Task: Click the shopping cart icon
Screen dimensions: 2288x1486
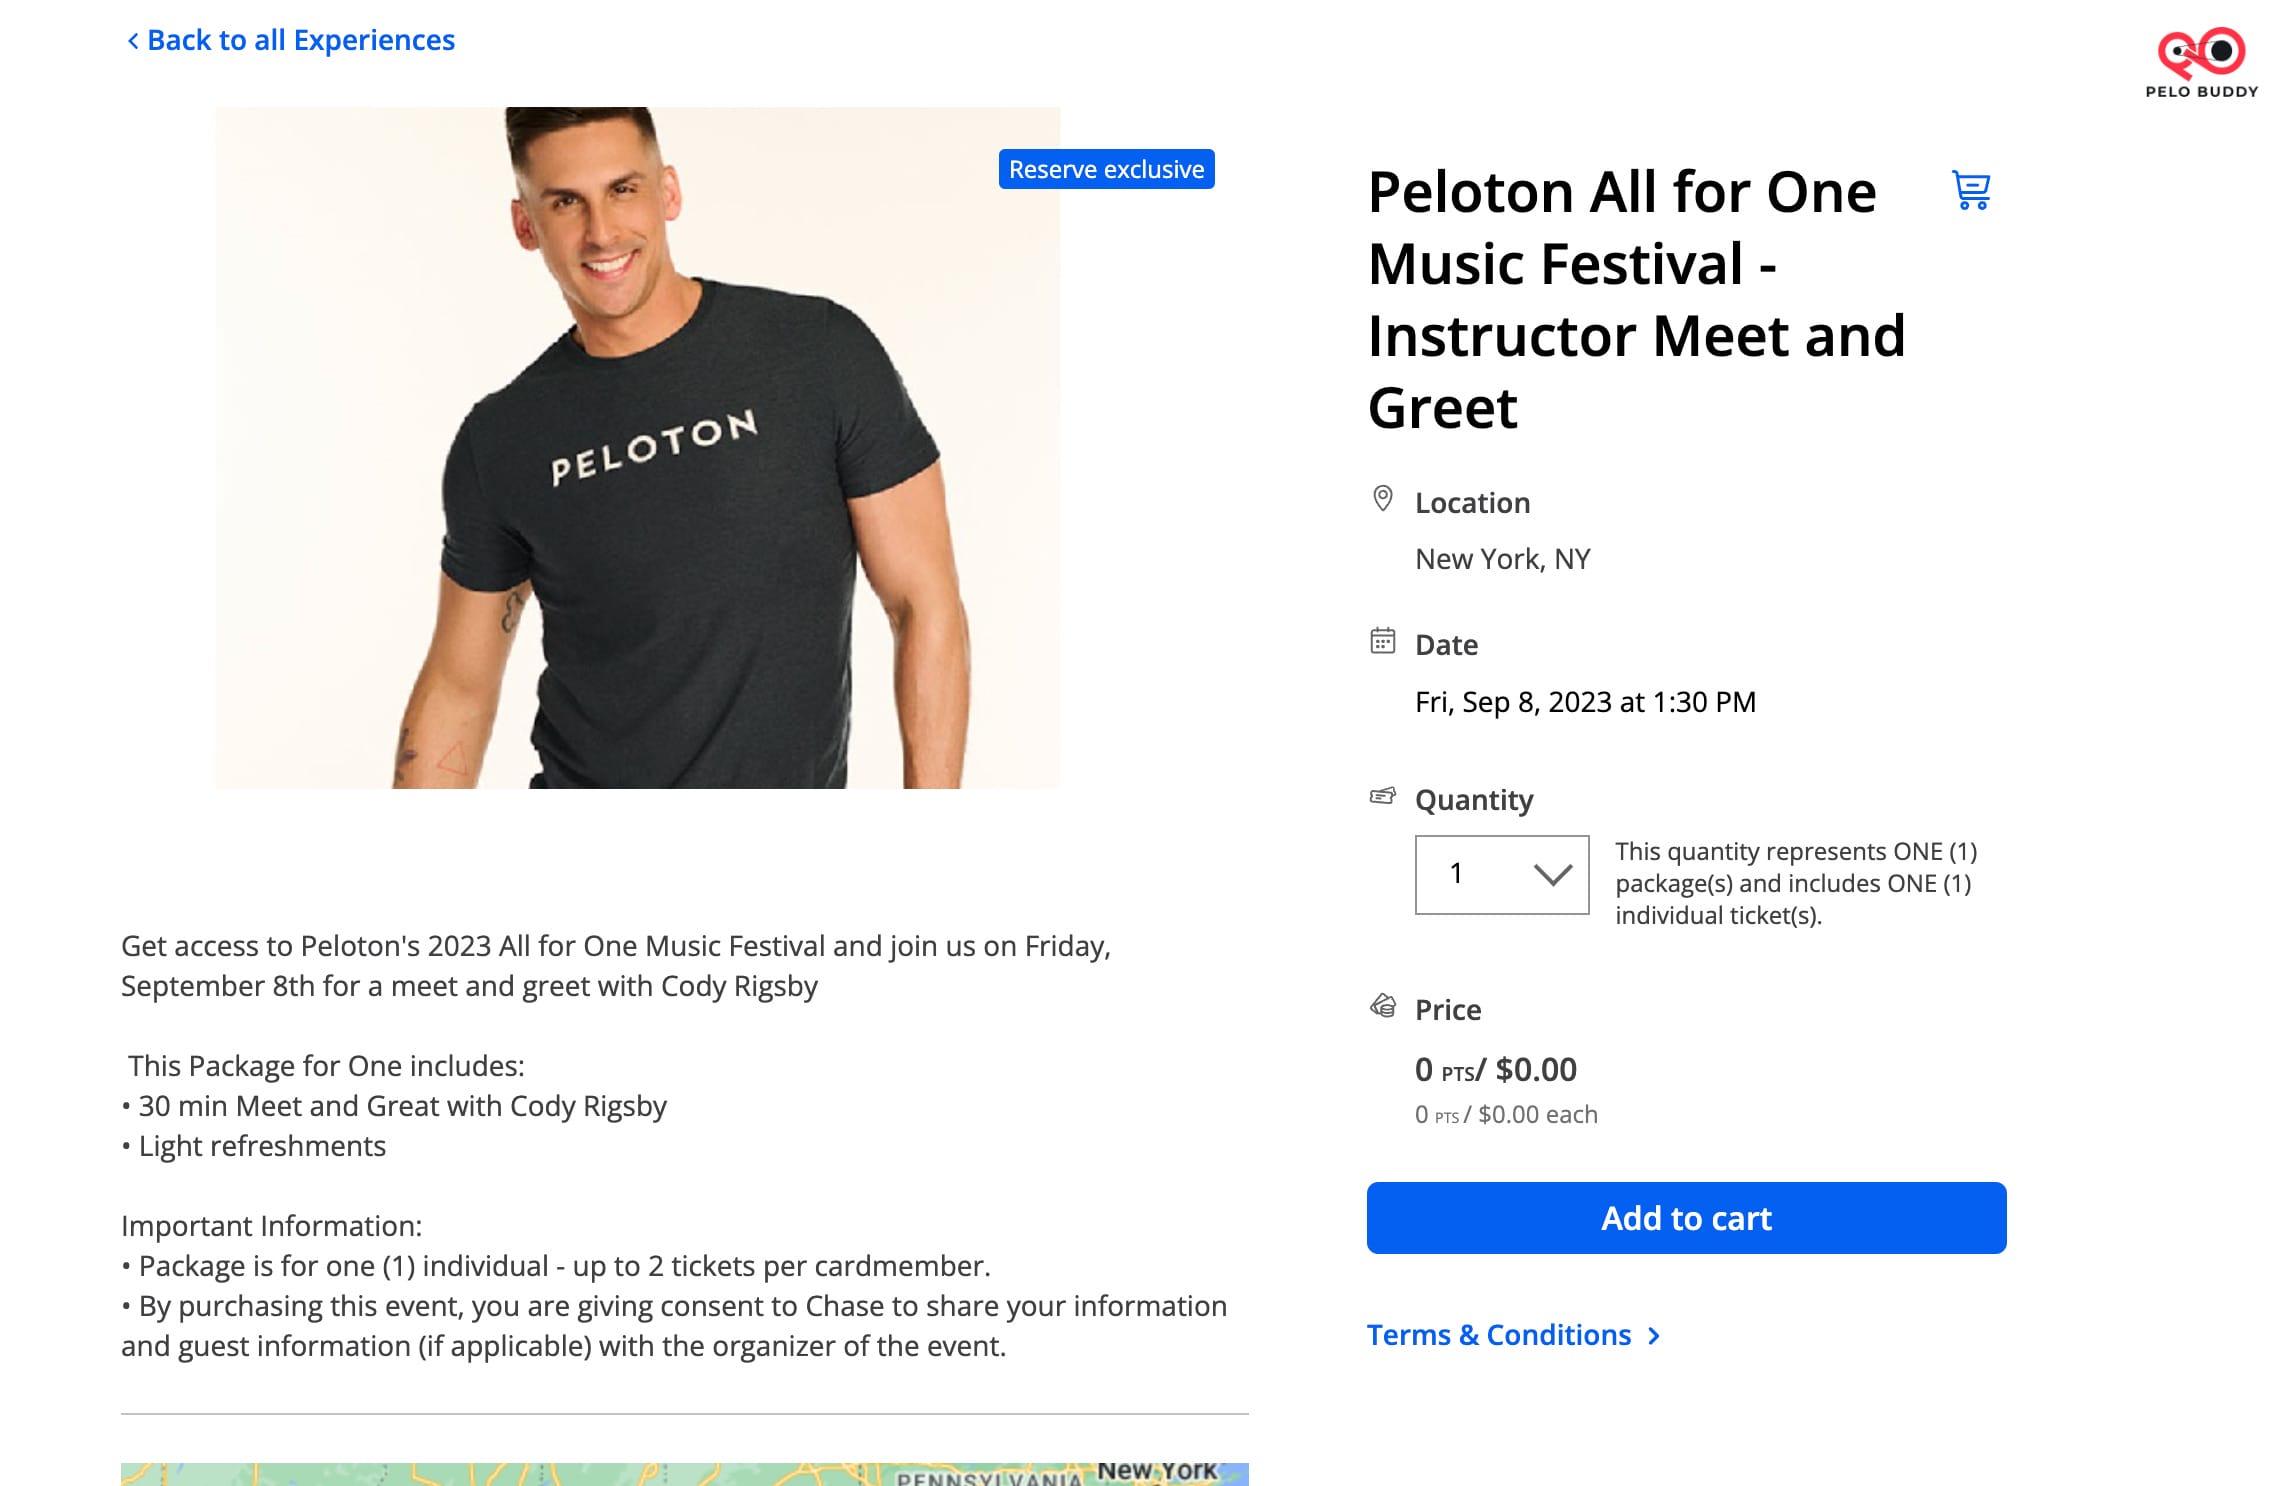Action: pos(1971,190)
